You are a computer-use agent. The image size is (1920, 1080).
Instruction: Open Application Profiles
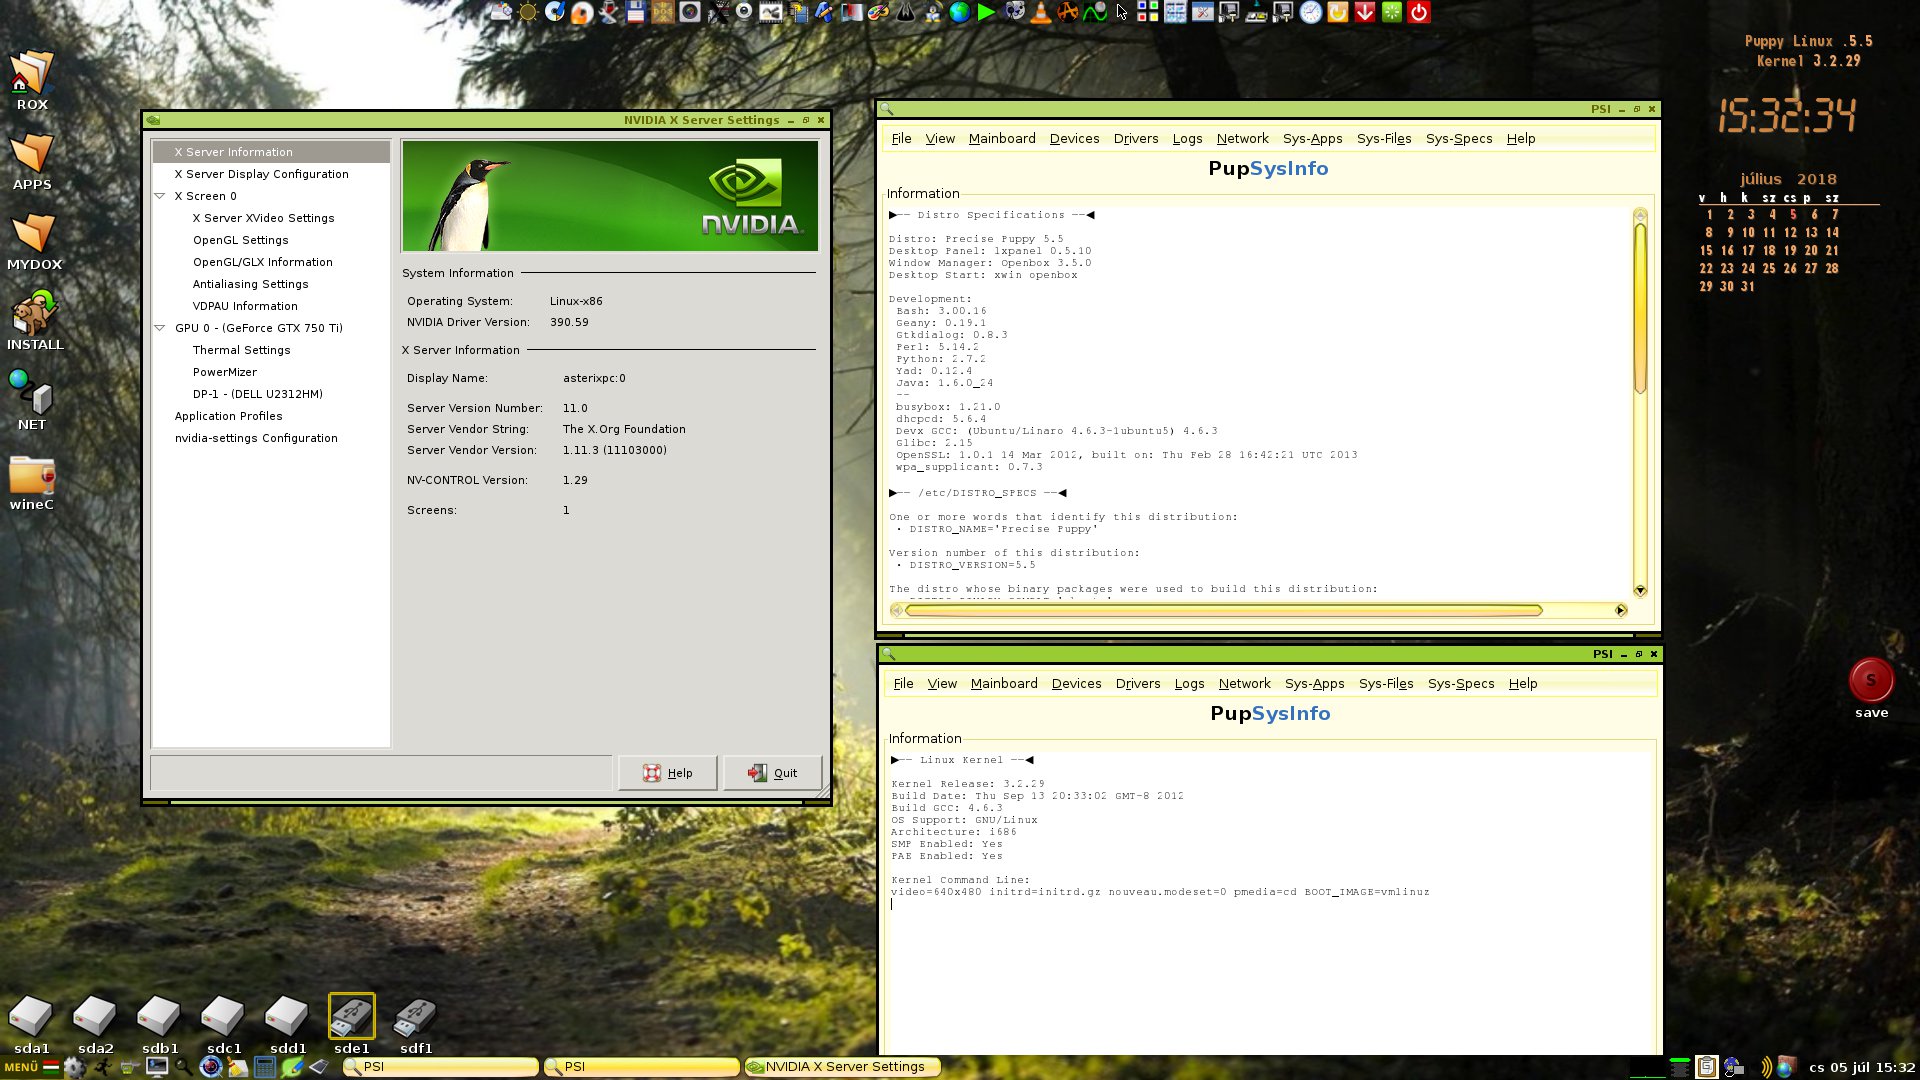point(228,416)
